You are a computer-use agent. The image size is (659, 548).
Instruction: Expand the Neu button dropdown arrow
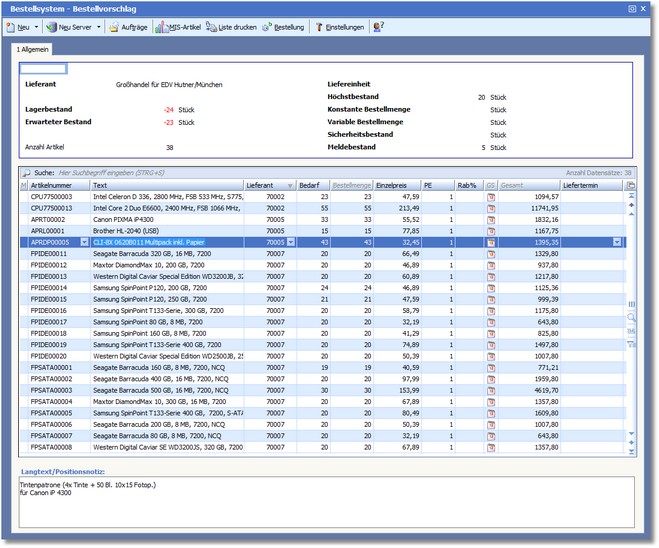pyautogui.click(x=37, y=27)
